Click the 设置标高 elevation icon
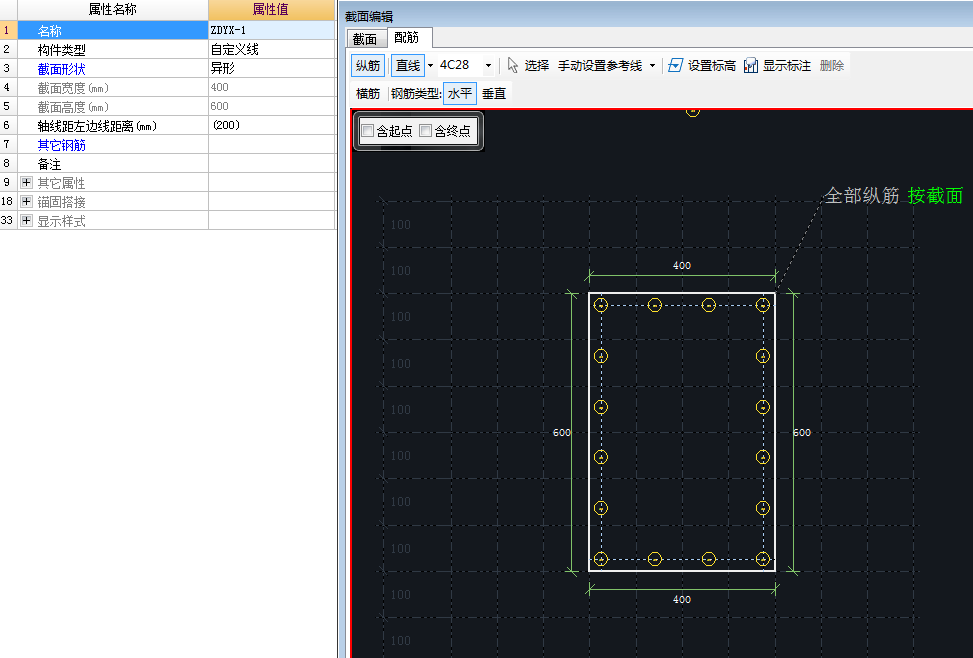 (675, 65)
